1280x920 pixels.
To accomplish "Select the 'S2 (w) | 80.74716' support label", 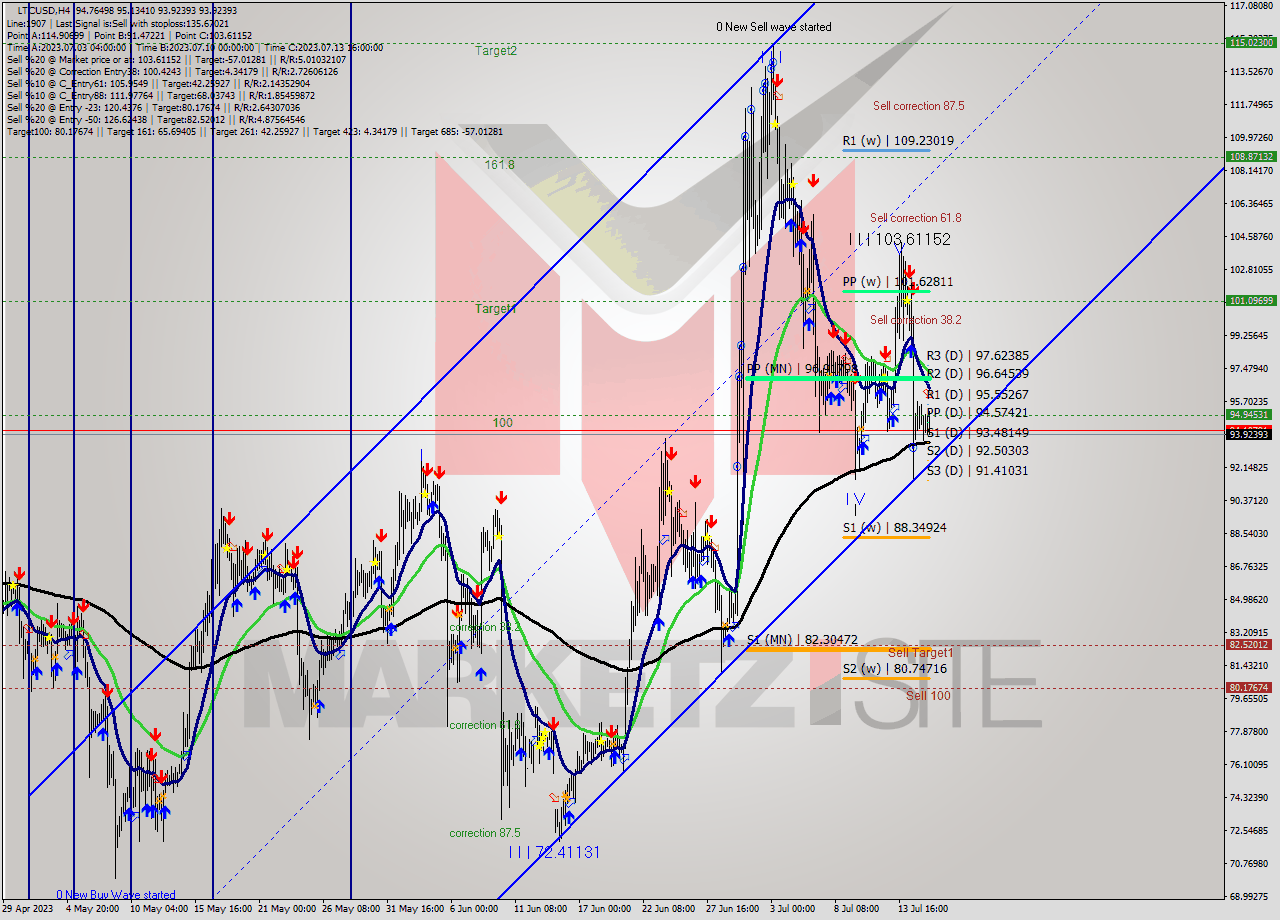I will click(894, 669).
